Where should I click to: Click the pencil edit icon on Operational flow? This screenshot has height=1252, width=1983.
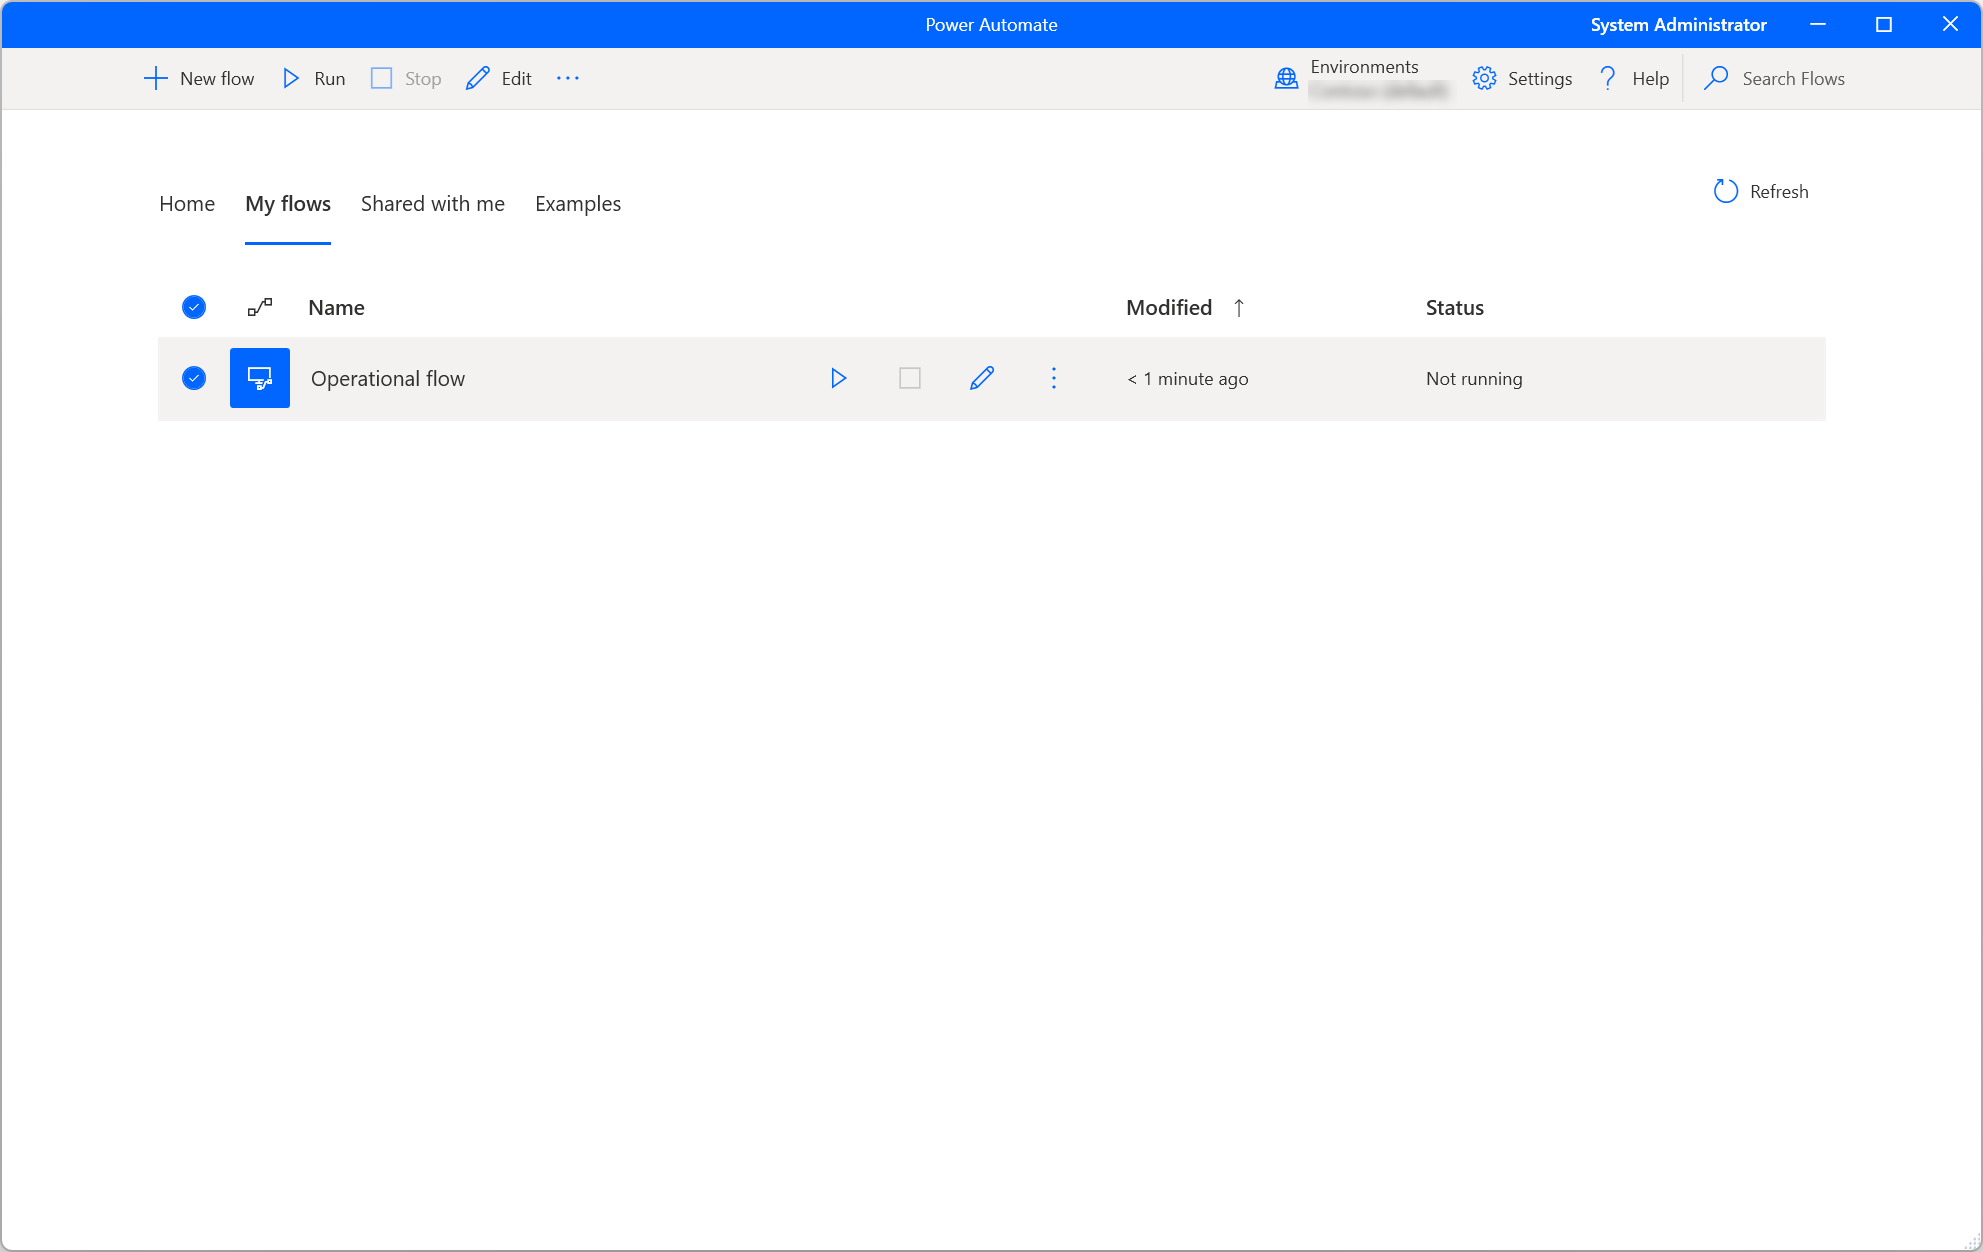tap(982, 378)
